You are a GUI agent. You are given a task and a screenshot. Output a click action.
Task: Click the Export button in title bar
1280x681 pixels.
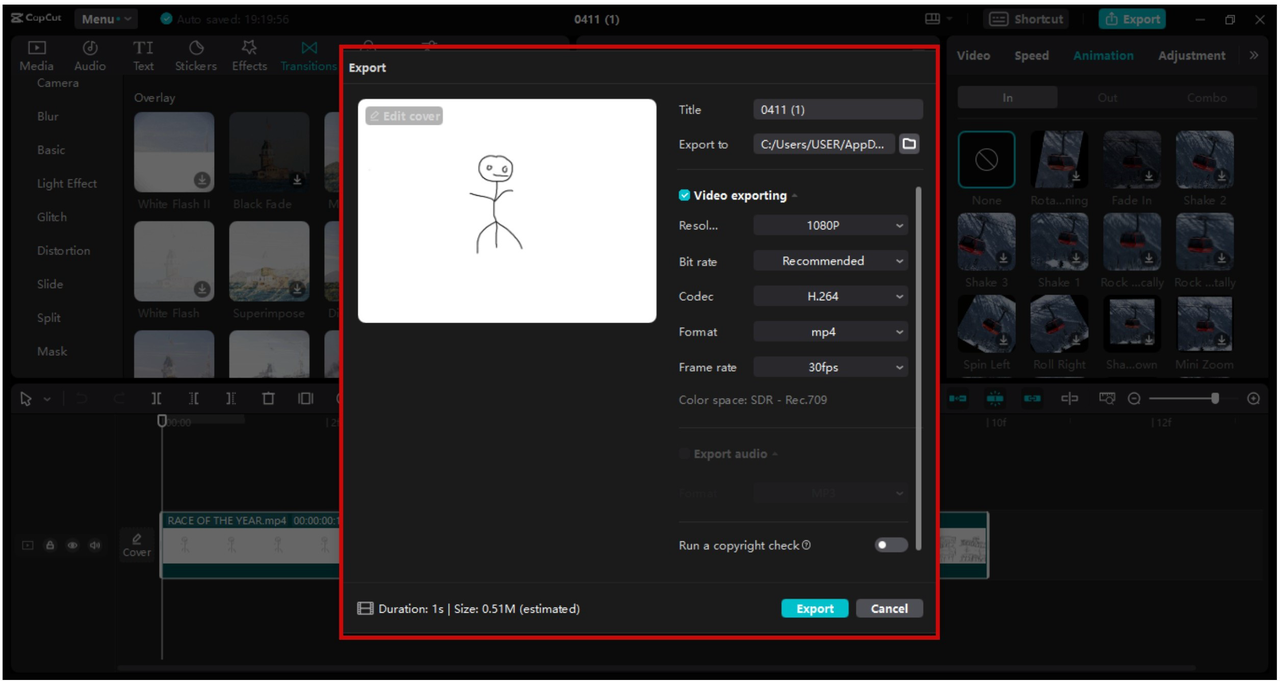tap(1133, 19)
